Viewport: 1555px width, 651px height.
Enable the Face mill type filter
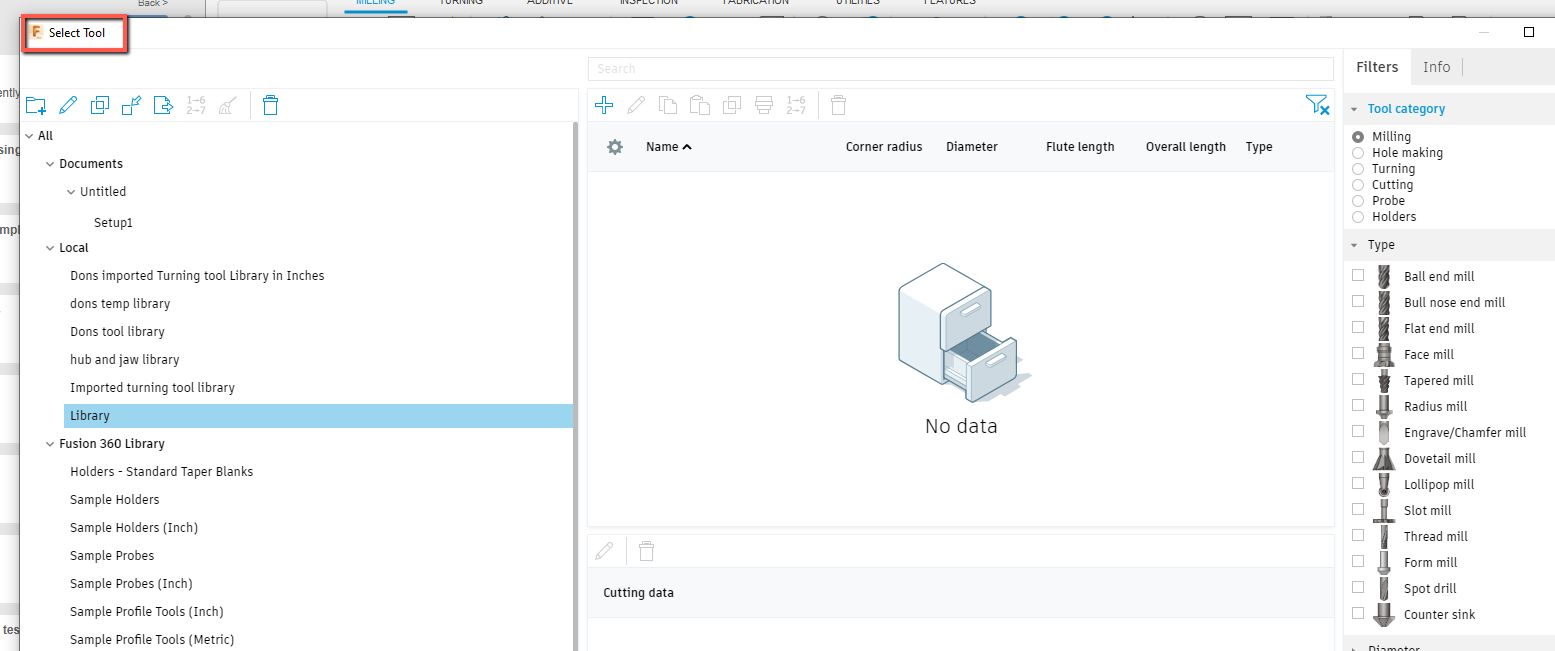tap(1357, 353)
